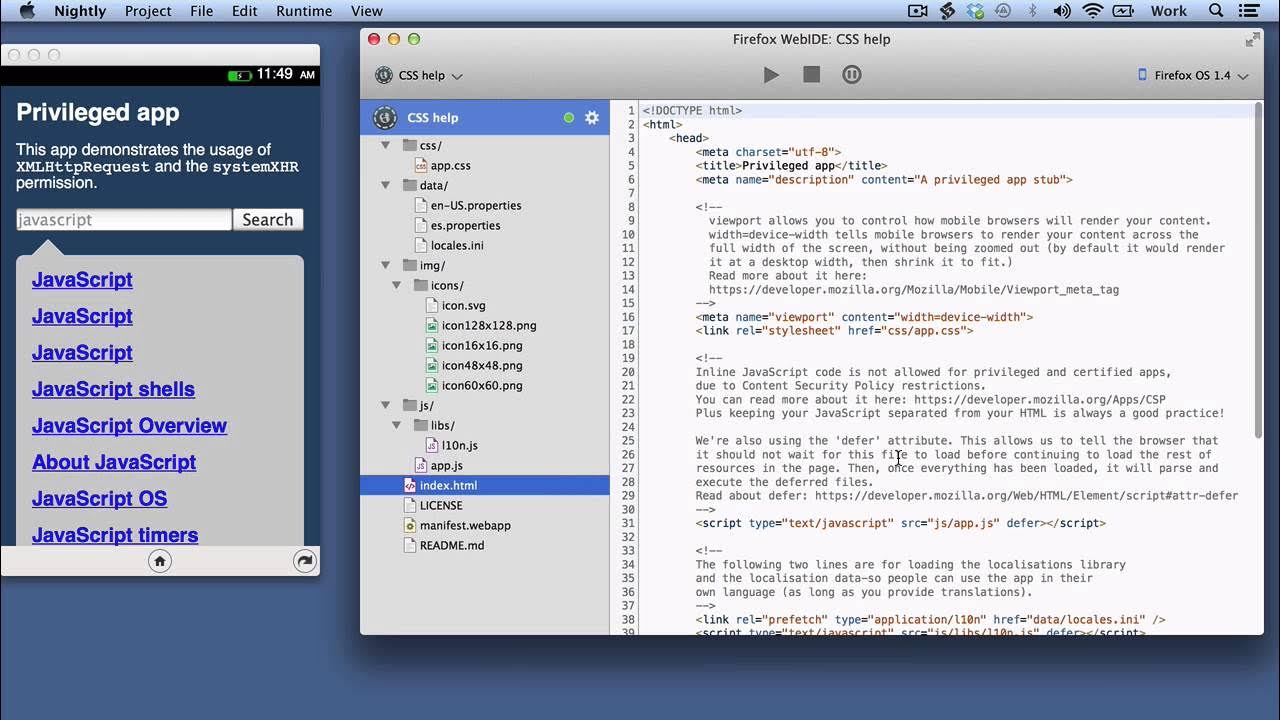1280x720 pixels.
Task: Collapse the icons/ folder
Action: [x=398, y=286]
